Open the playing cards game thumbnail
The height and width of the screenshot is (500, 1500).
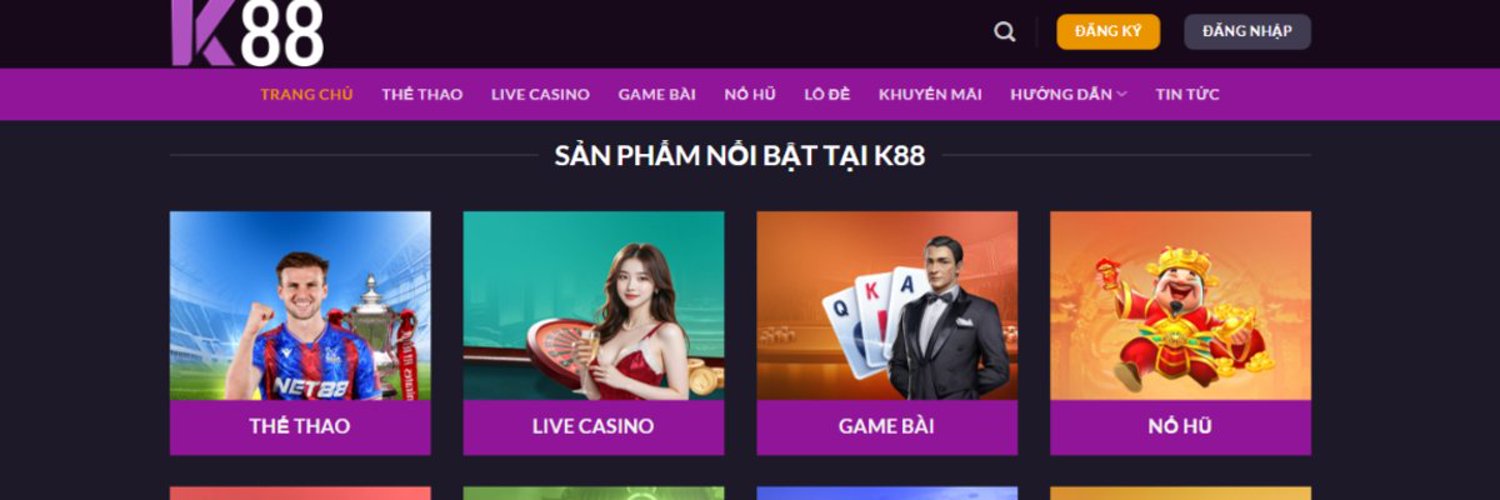[x=887, y=306]
